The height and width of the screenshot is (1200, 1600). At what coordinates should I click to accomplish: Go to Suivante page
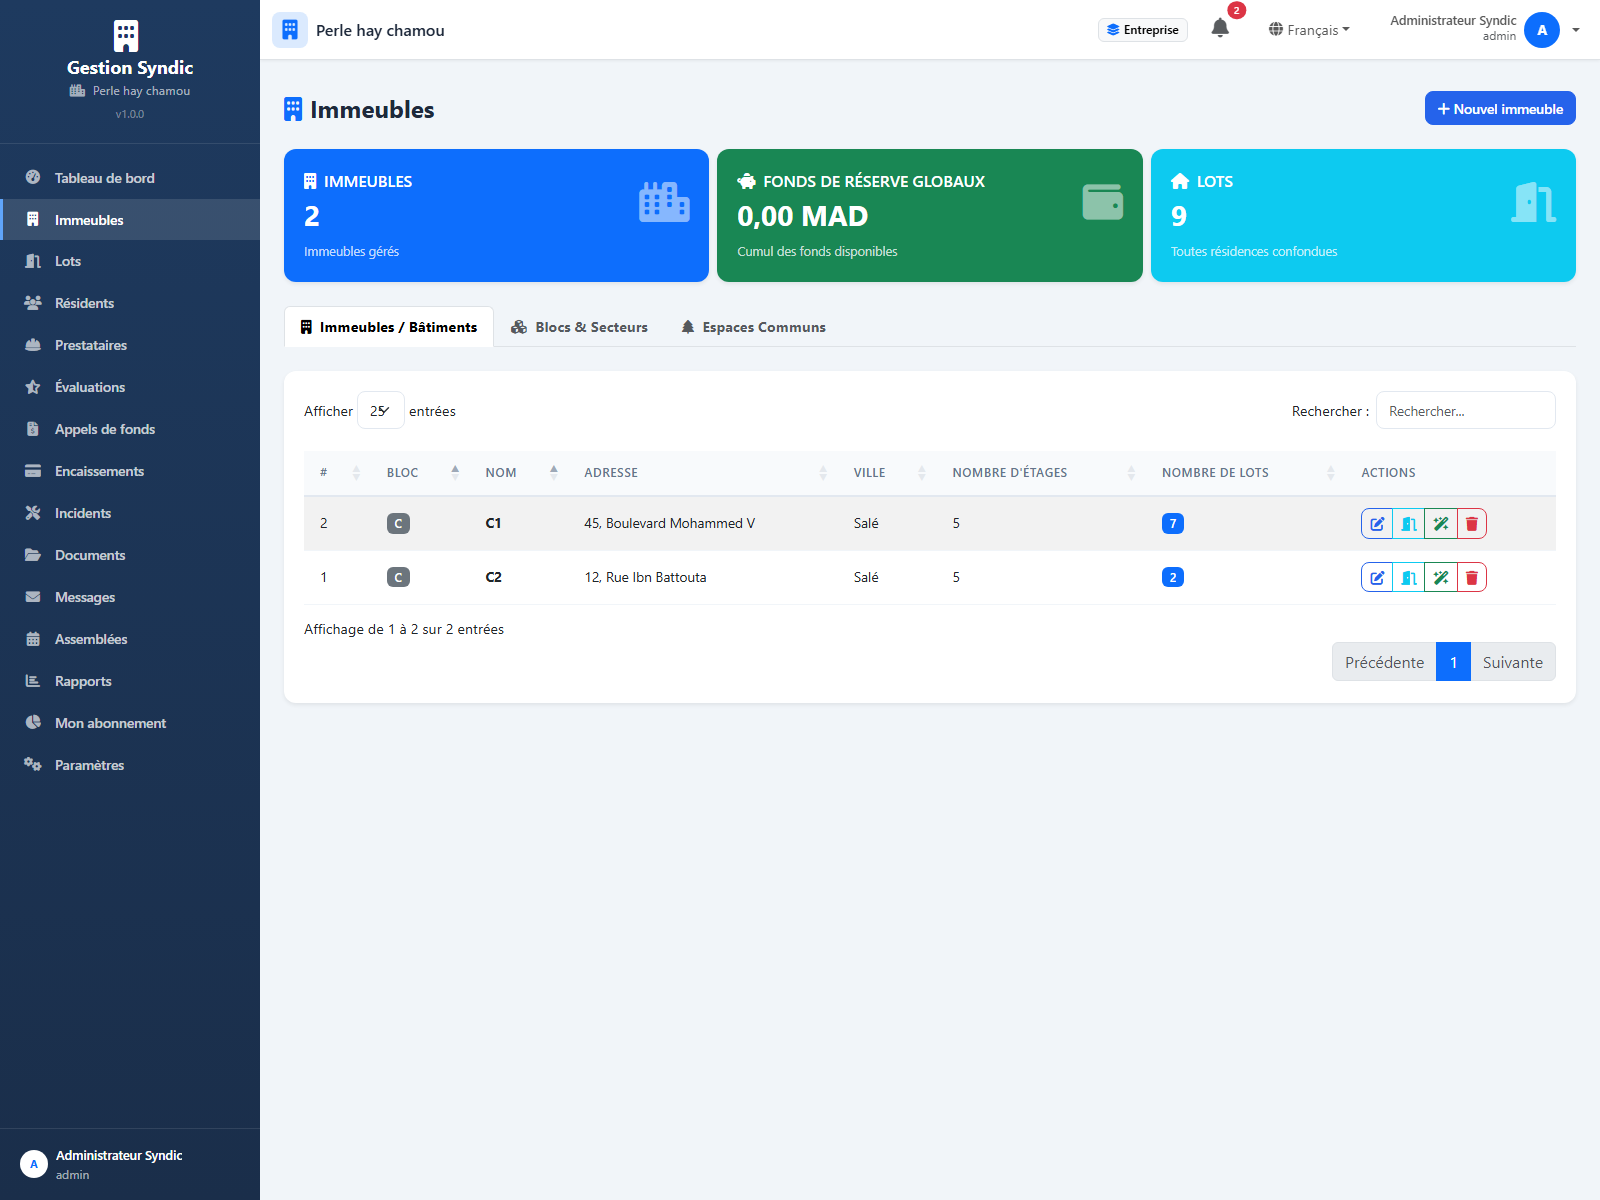[1513, 662]
